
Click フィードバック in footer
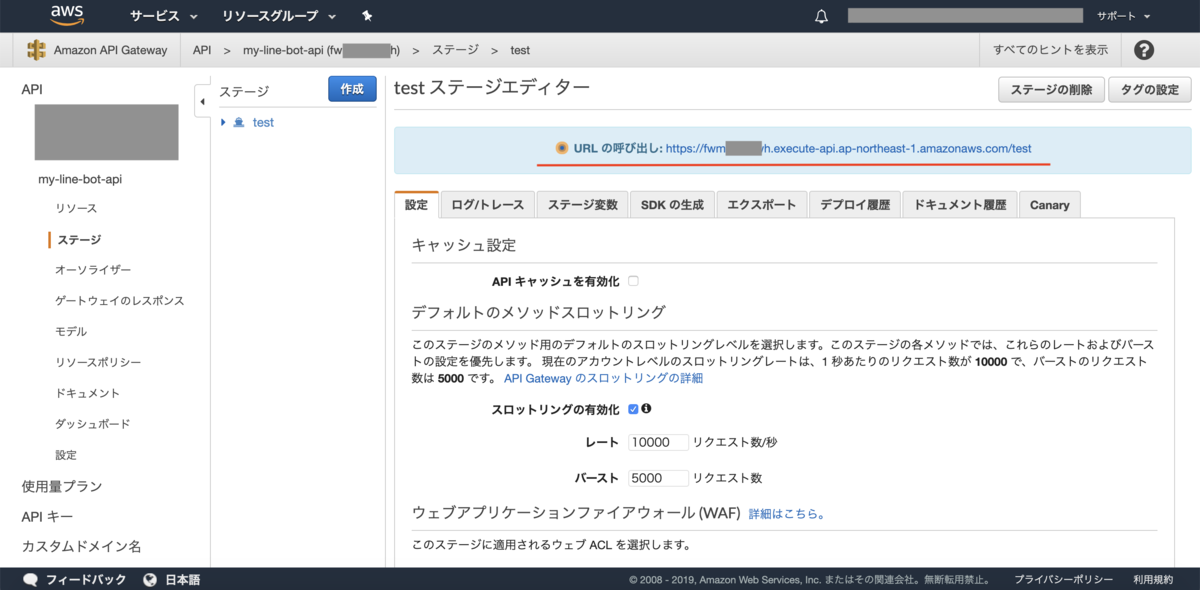(x=86, y=579)
